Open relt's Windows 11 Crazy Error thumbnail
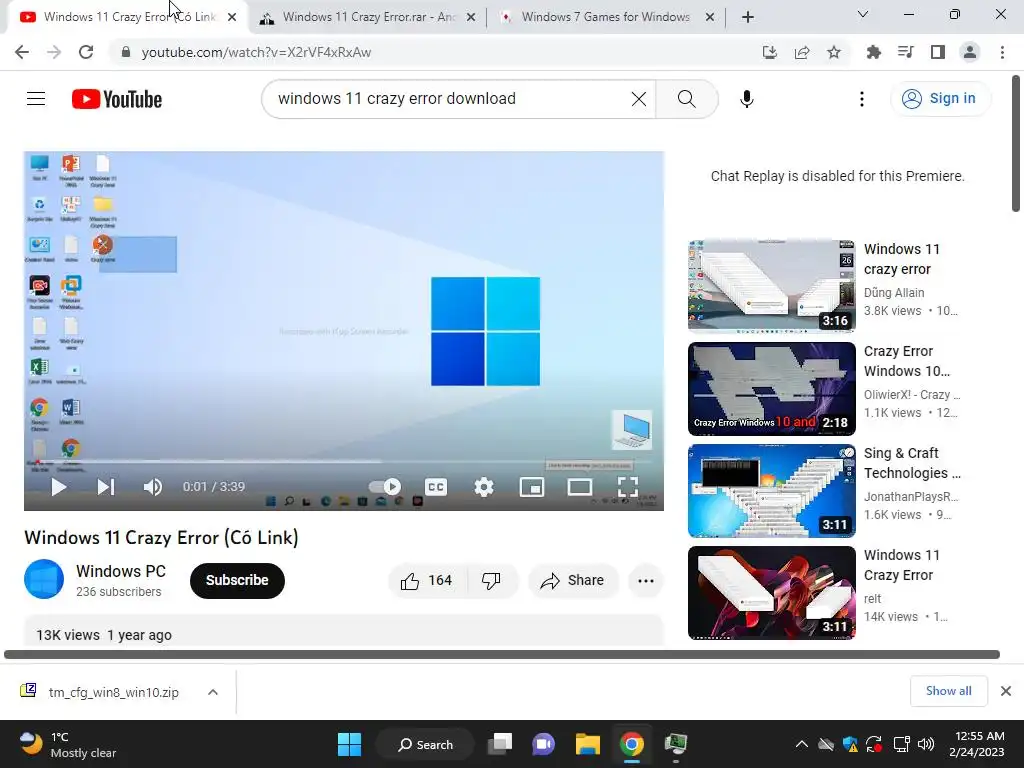 point(771,592)
